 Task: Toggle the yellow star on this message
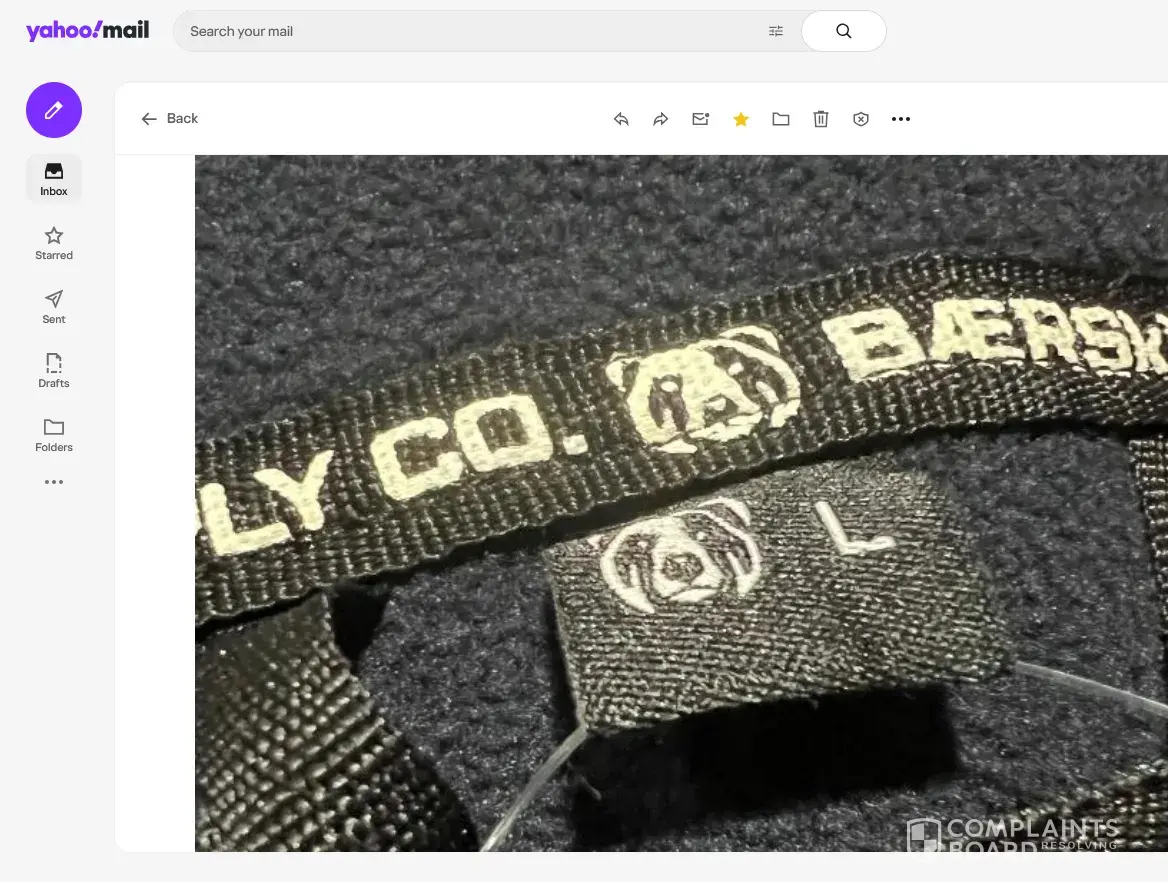coord(741,119)
